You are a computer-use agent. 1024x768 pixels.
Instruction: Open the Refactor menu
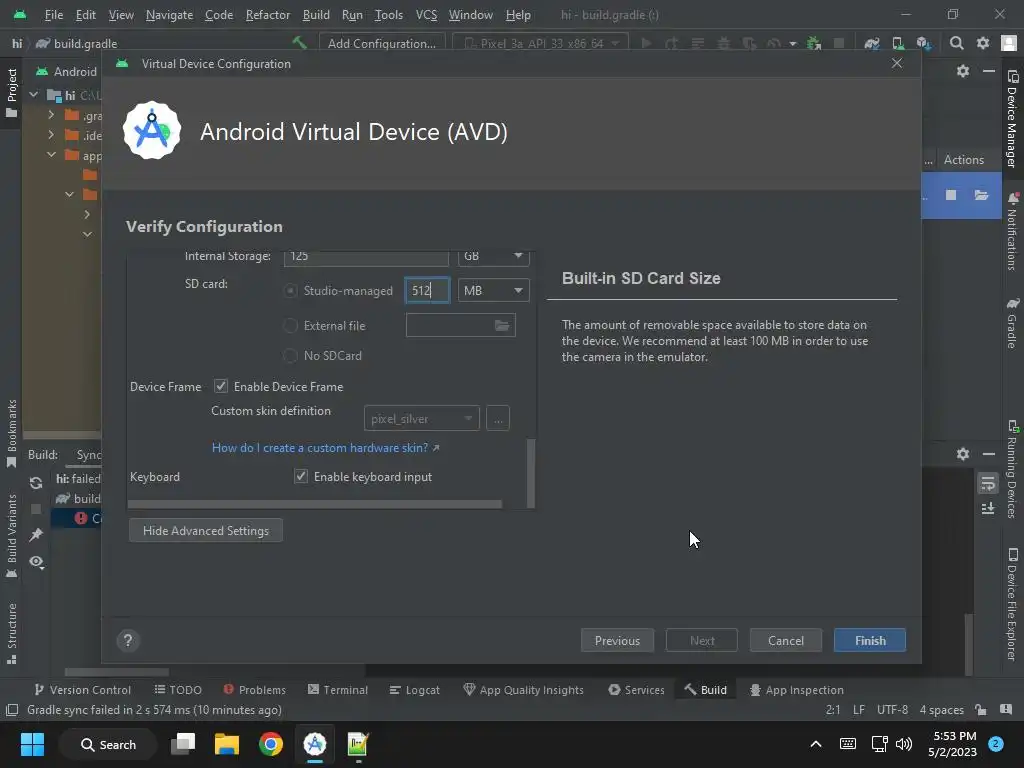pyautogui.click(x=268, y=14)
